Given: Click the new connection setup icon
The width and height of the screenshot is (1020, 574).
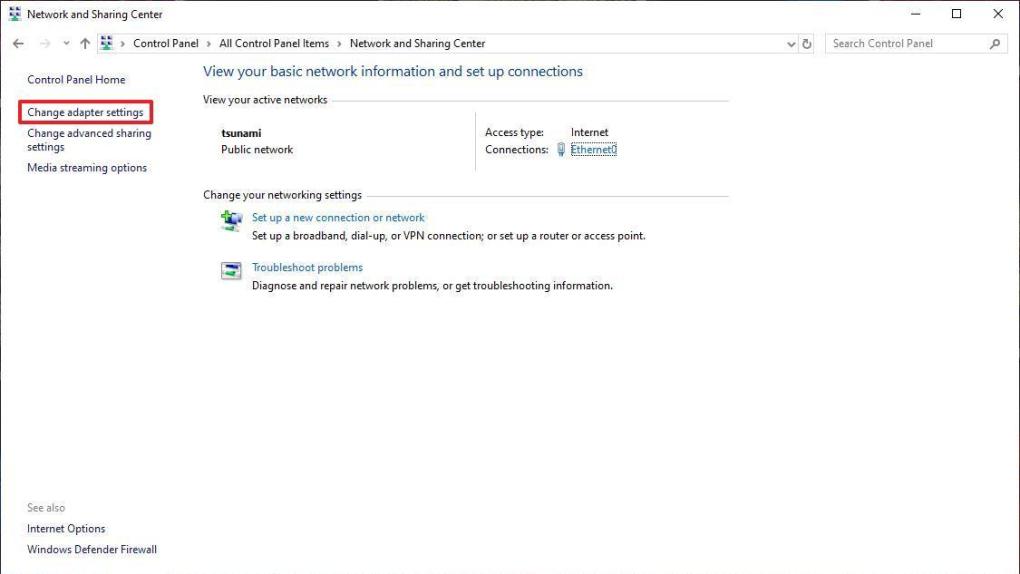Looking at the screenshot, I should (x=231, y=221).
